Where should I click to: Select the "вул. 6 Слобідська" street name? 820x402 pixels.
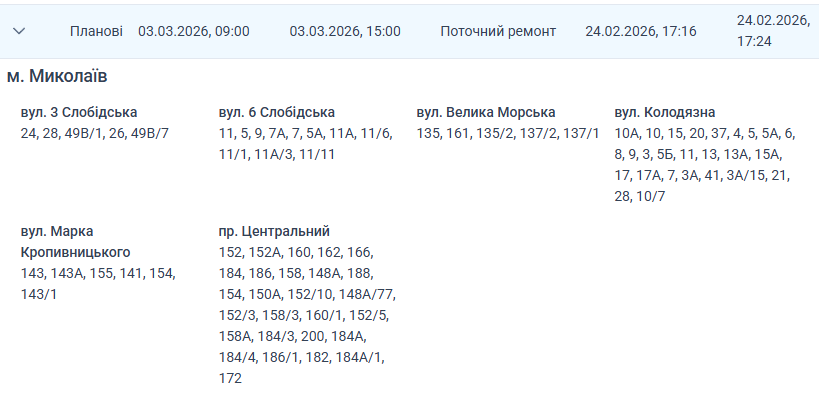pyautogui.click(x=276, y=112)
